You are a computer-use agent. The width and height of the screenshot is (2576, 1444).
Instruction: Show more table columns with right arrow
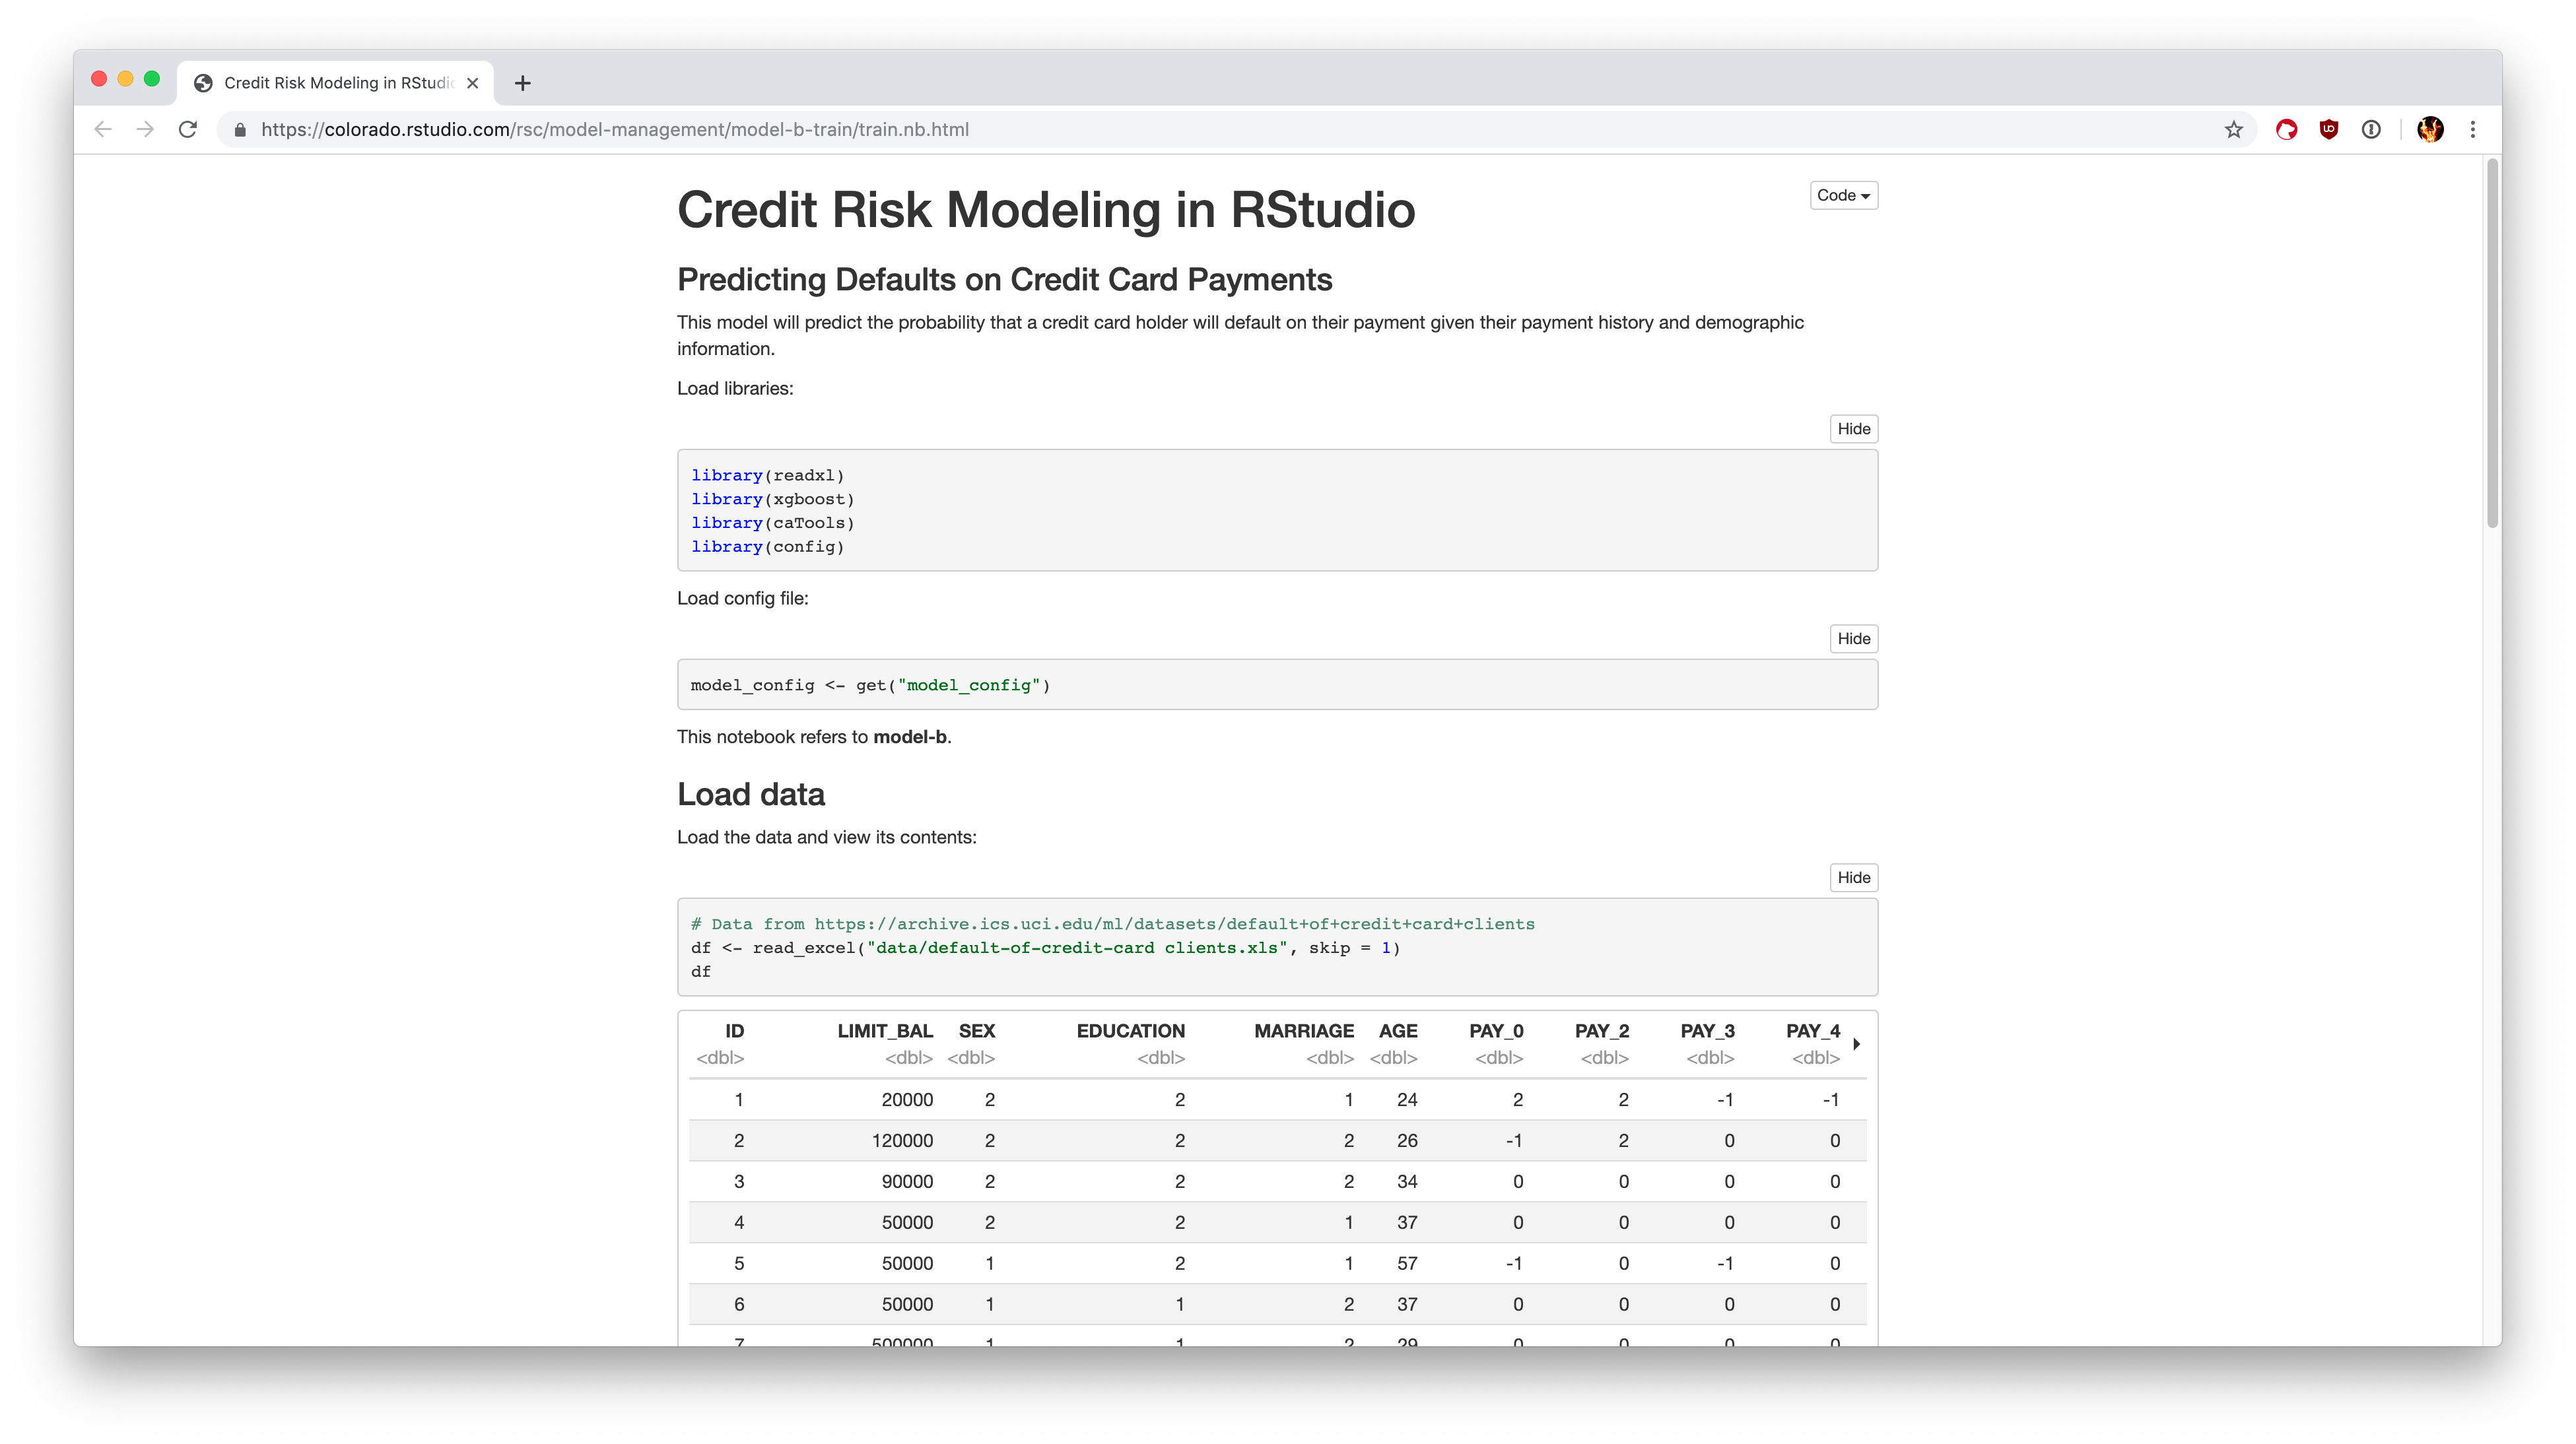pyautogui.click(x=1856, y=1044)
